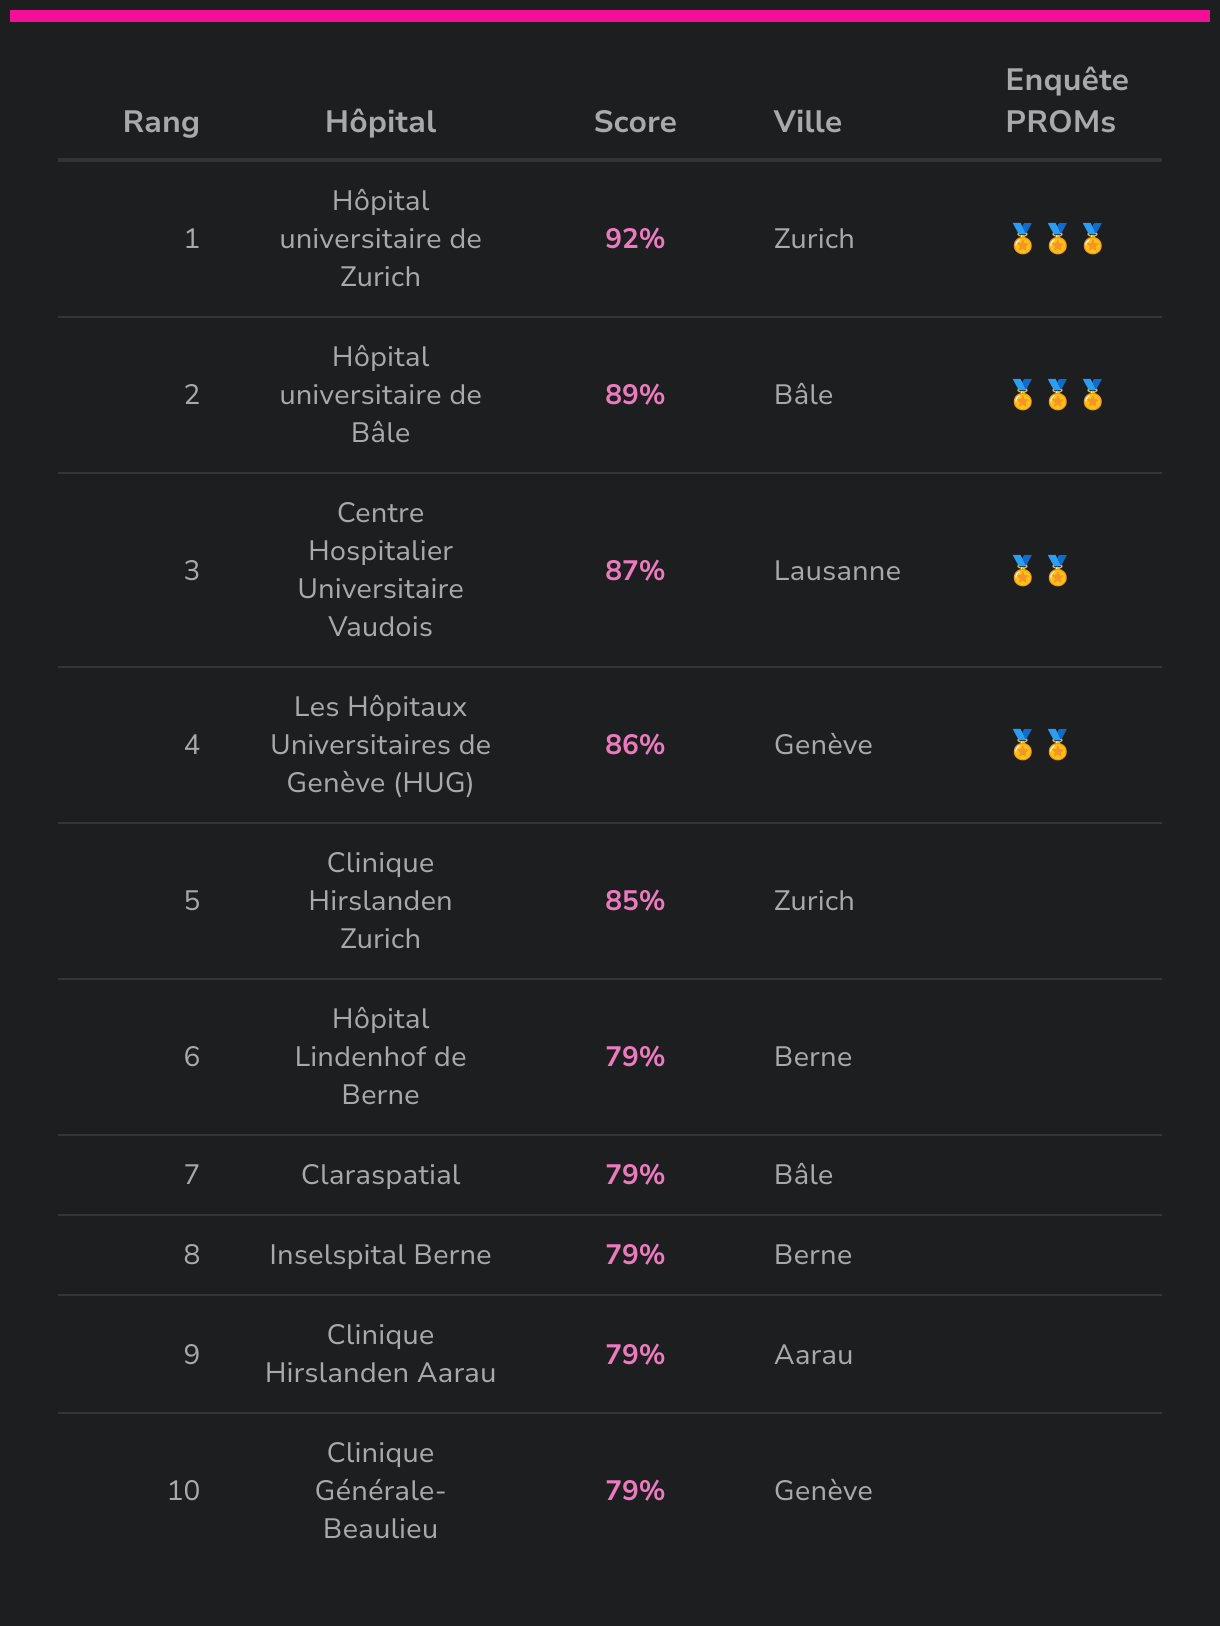This screenshot has height=1626, width=1220.
Task: Select Centre Hospitalier Universitaire Vaudois
Action: (380, 570)
